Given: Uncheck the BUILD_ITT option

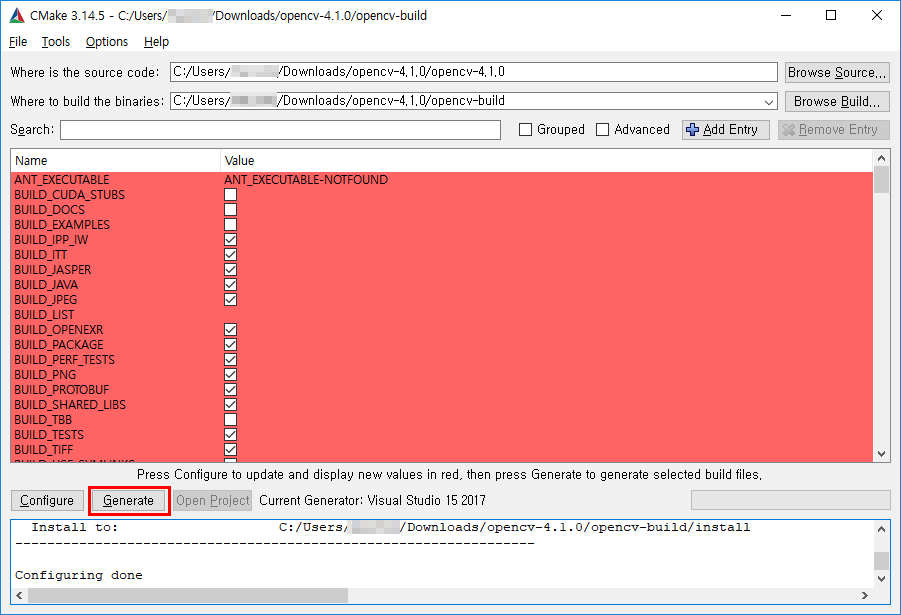Looking at the screenshot, I should (230, 255).
